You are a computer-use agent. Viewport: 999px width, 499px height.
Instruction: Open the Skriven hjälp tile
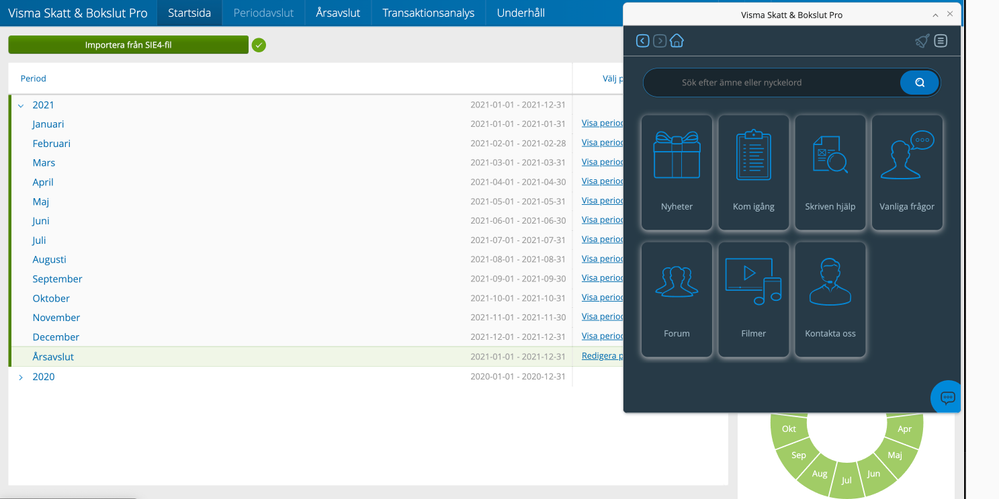click(x=830, y=171)
